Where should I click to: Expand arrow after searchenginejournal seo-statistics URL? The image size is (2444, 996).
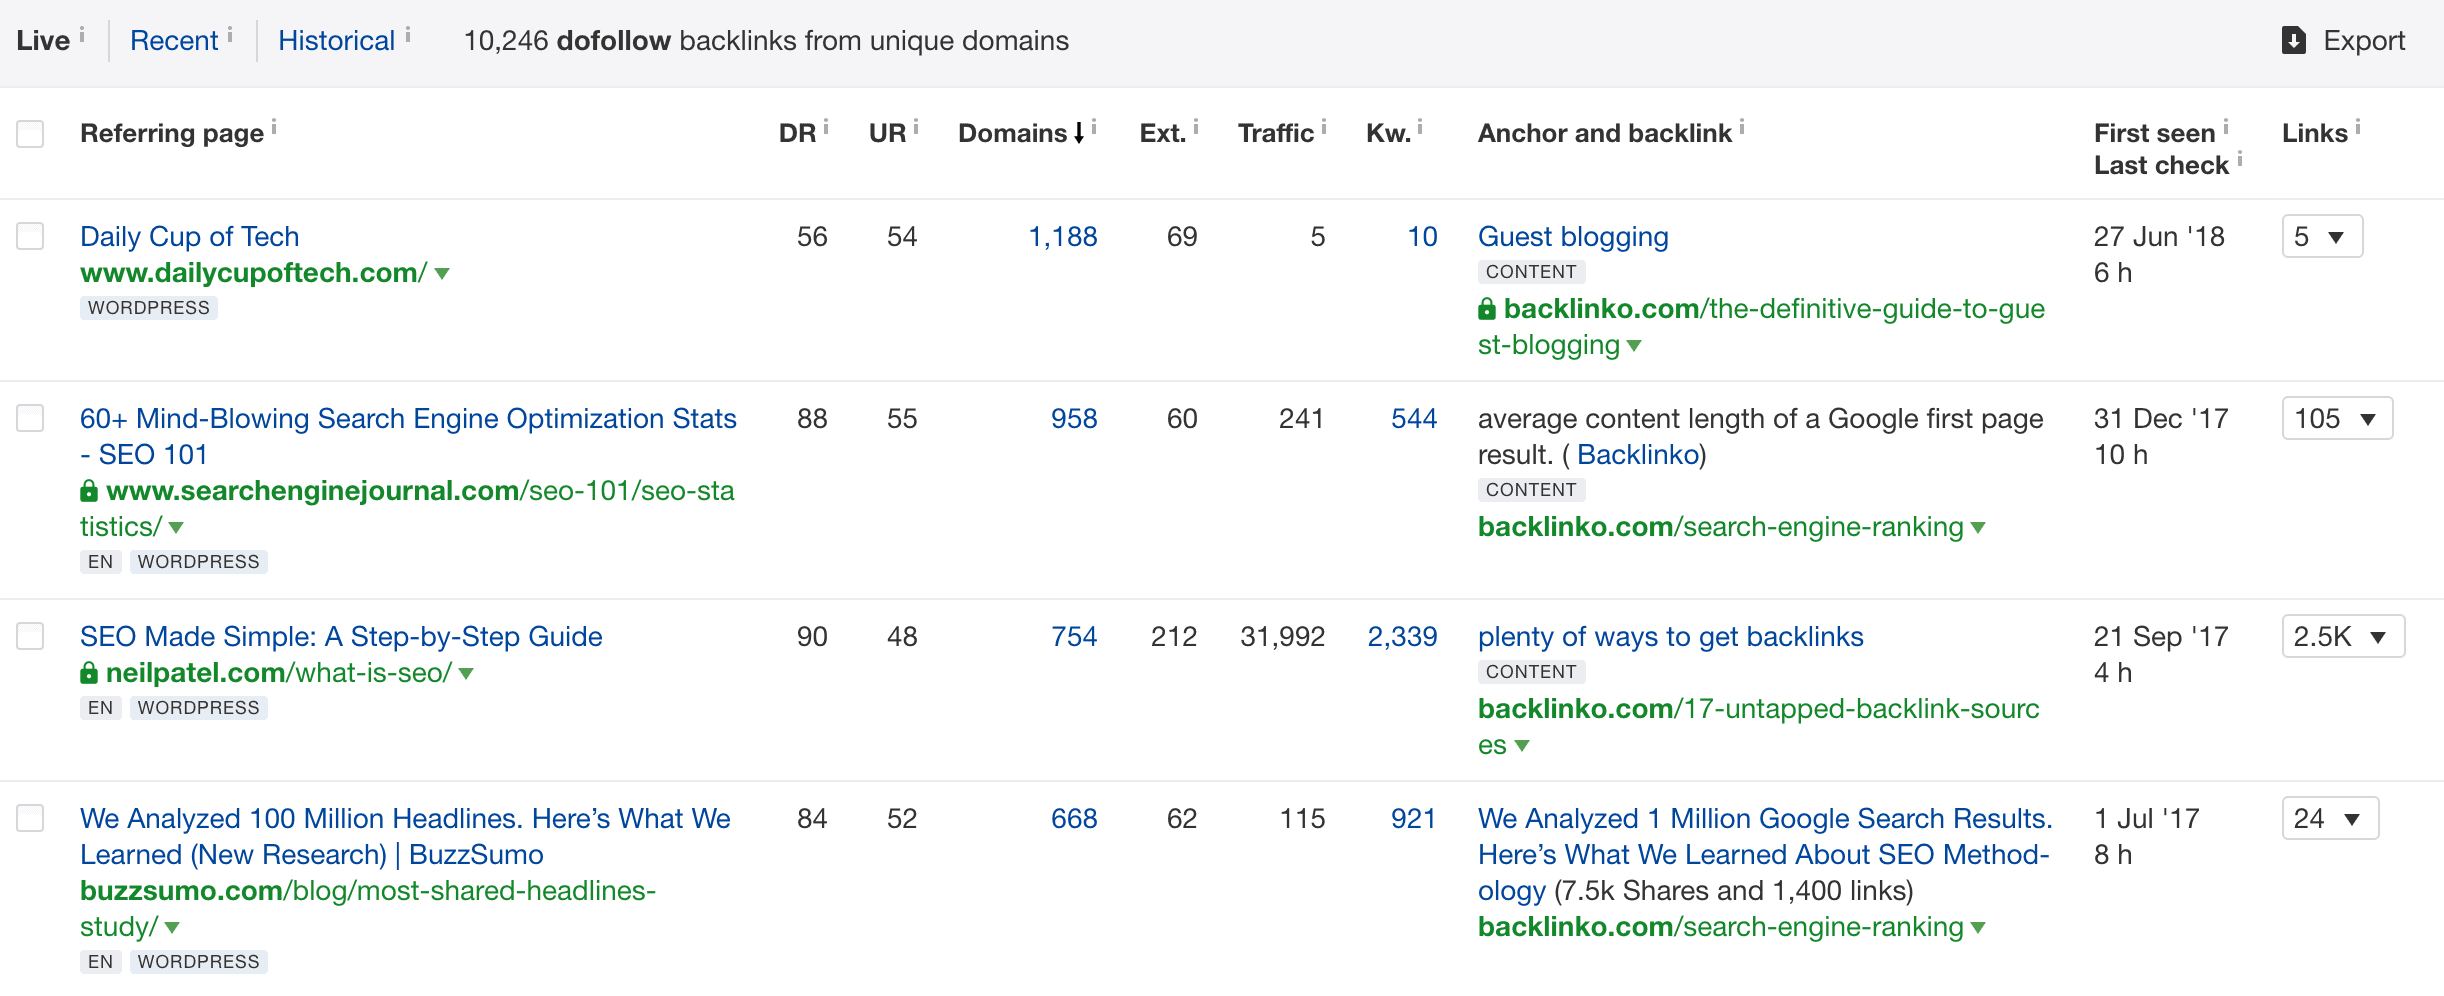(x=176, y=527)
